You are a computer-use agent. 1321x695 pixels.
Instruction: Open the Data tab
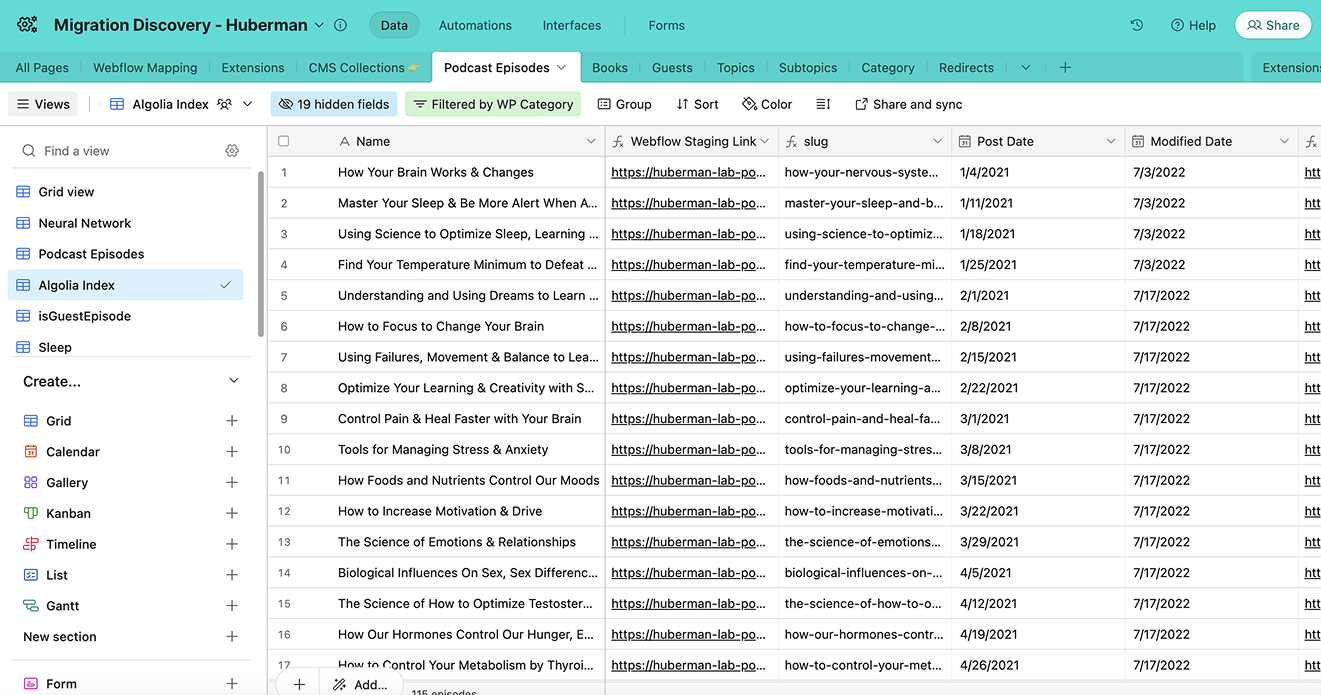click(394, 25)
